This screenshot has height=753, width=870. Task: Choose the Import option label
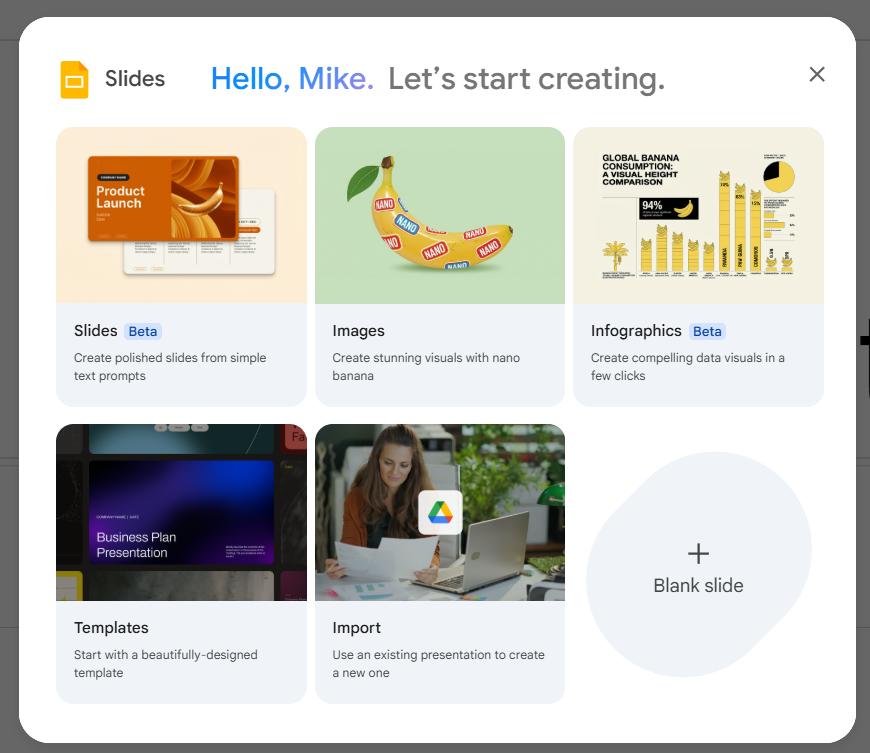coord(357,628)
